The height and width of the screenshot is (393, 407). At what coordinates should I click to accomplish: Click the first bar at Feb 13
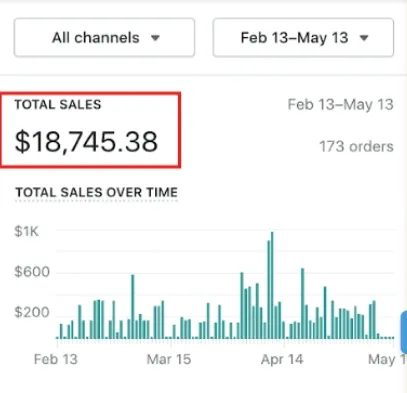pyautogui.click(x=61, y=331)
